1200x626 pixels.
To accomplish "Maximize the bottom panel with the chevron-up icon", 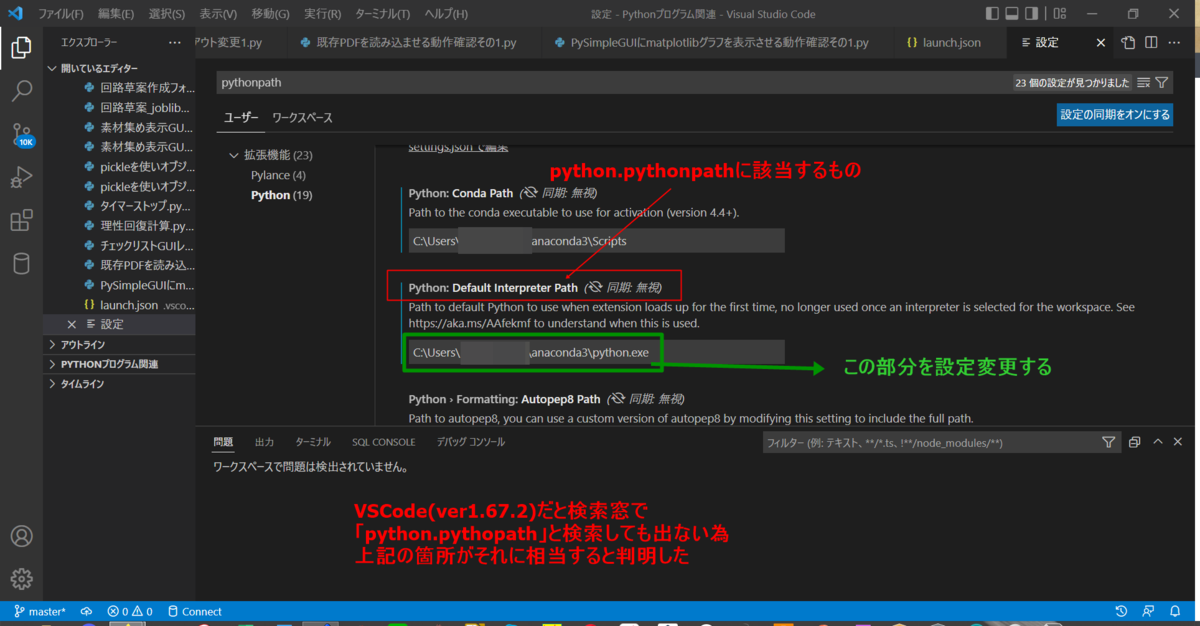I will 1158,442.
